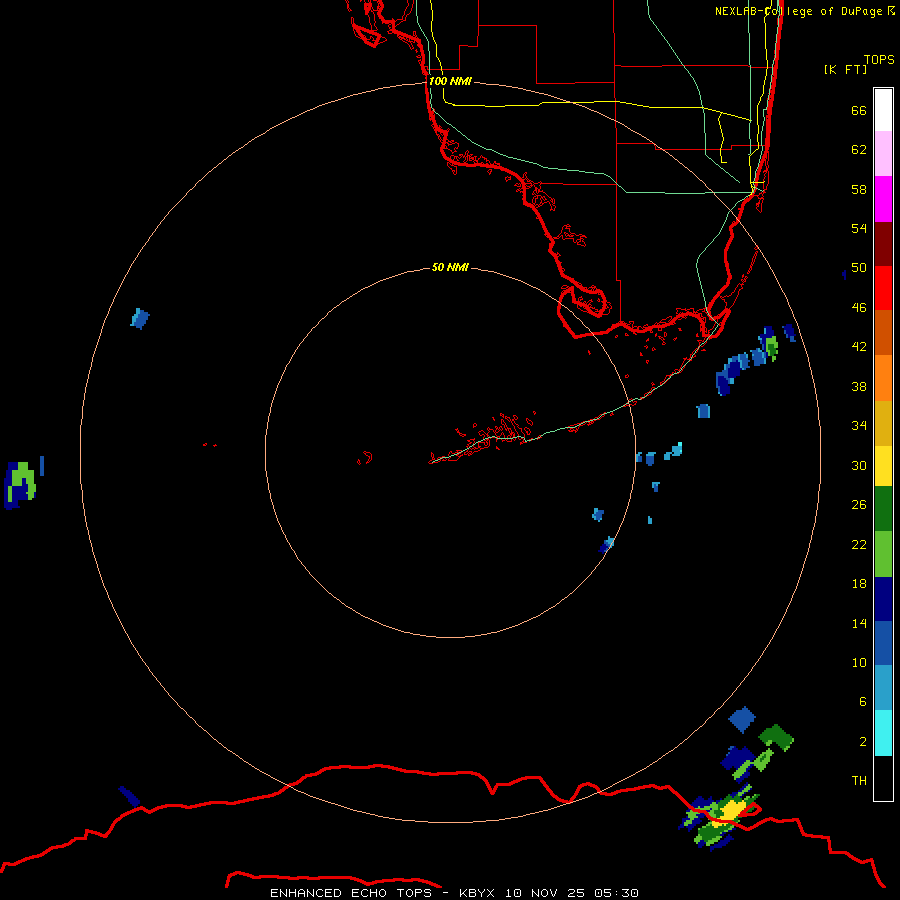The image size is (900, 900).
Task: Click the 'TH' threshold legend label
Action: click(x=859, y=780)
